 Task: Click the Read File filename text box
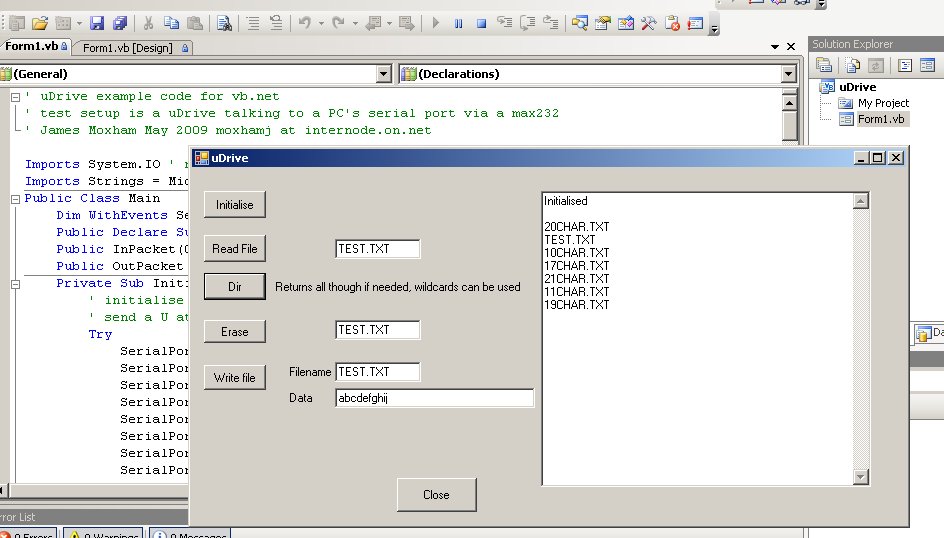pos(377,249)
